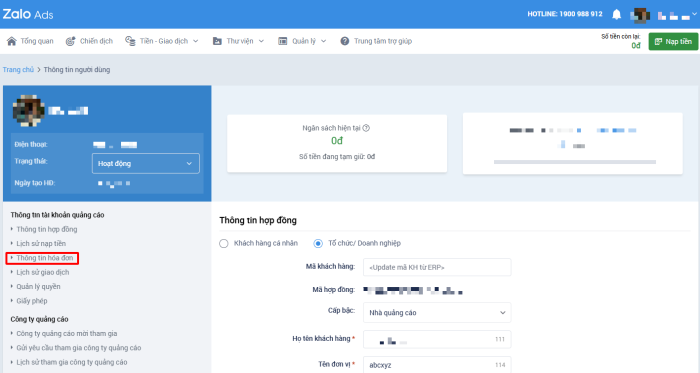
Task: Click the Quản lý list icon
Action: (x=283, y=41)
